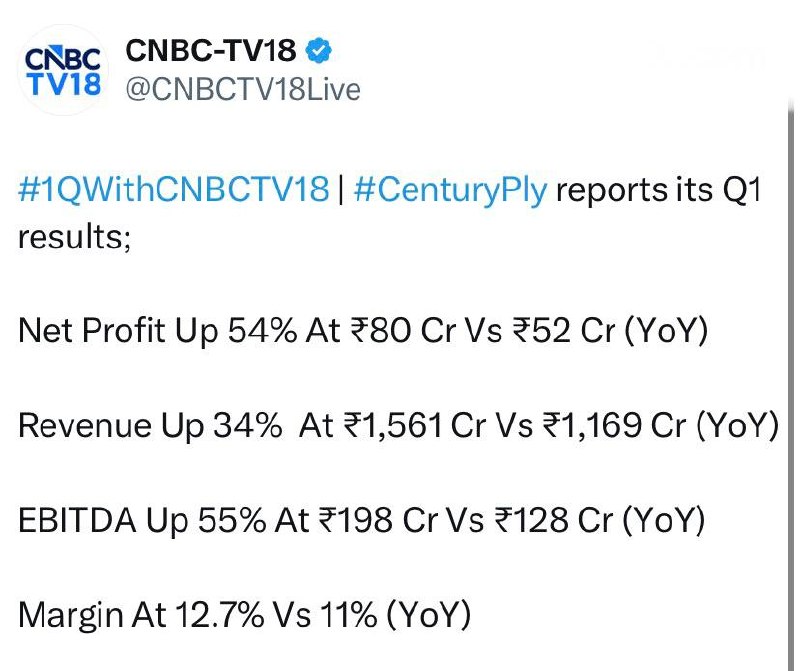Open the #1QWithCNBCTV18 hashtag

173,189
